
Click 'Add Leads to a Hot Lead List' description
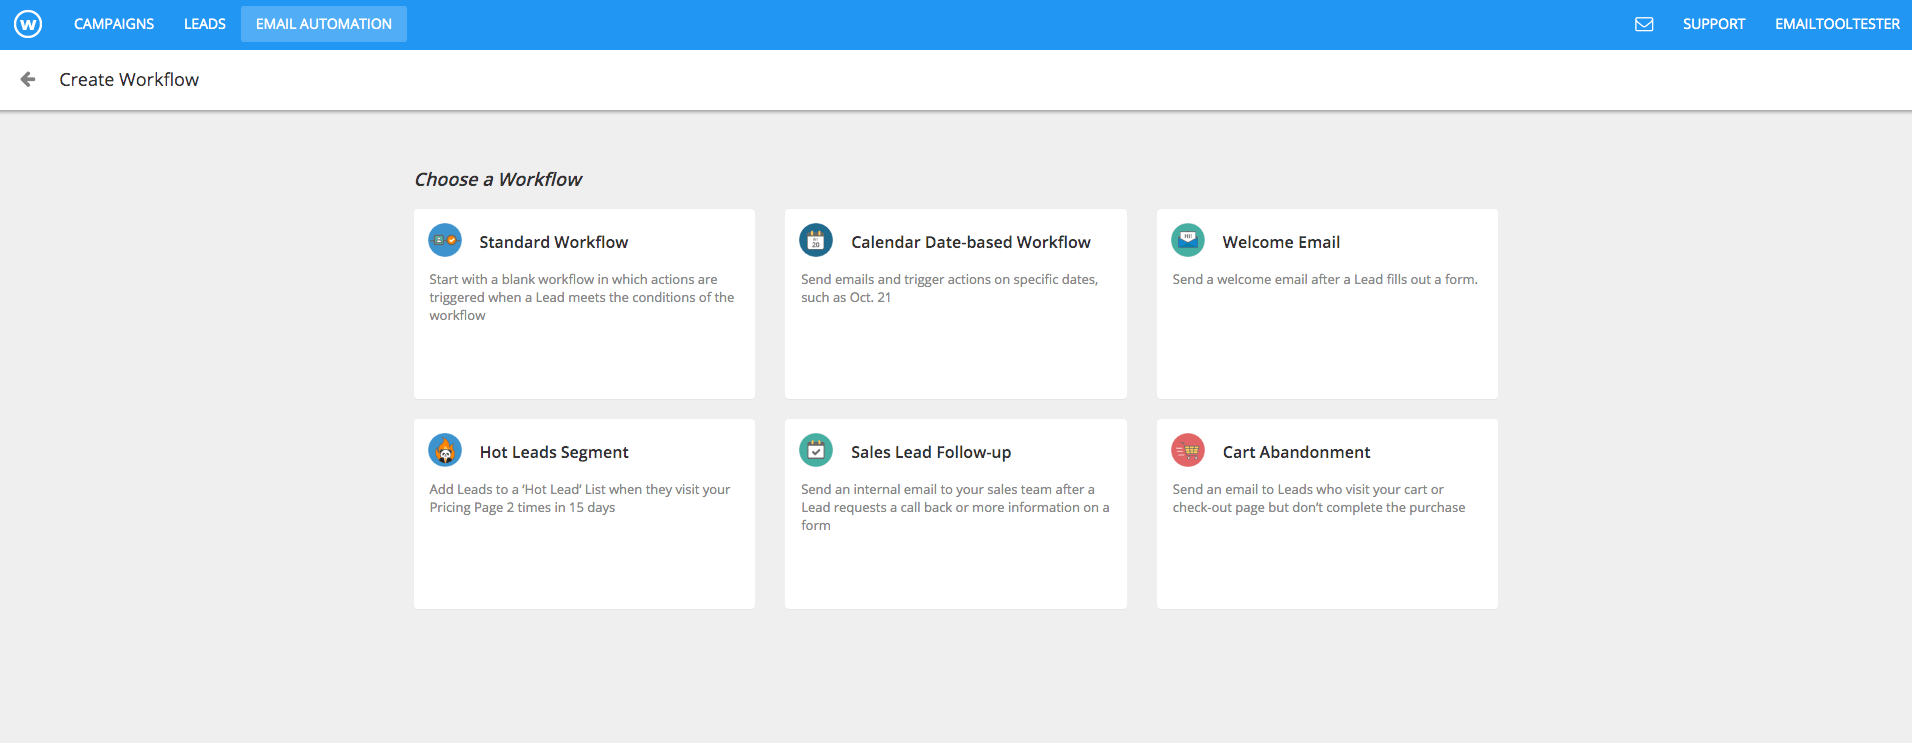[x=580, y=498]
